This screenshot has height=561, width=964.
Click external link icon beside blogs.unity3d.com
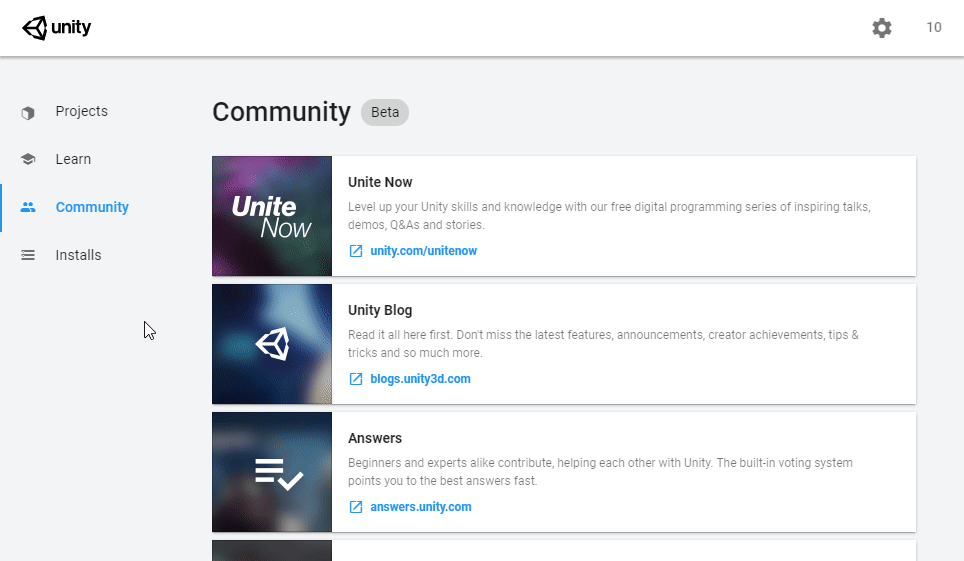356,379
